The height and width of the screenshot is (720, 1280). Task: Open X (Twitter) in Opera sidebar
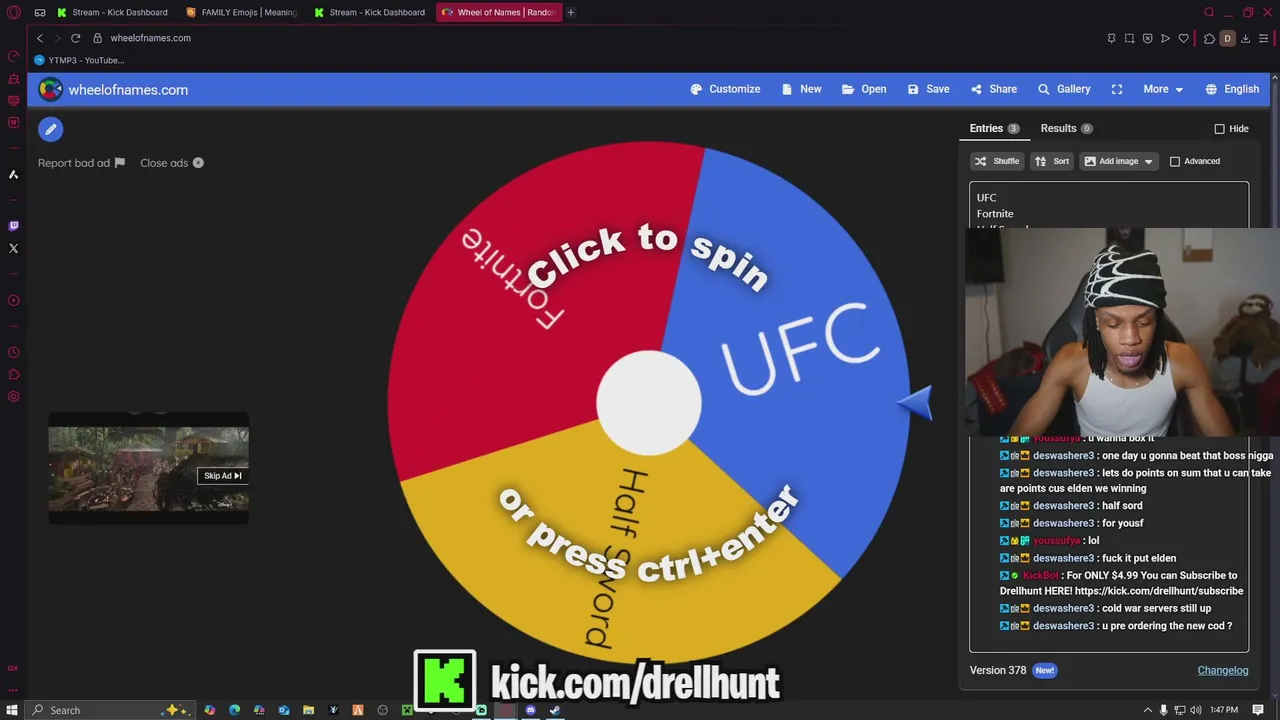[x=13, y=248]
